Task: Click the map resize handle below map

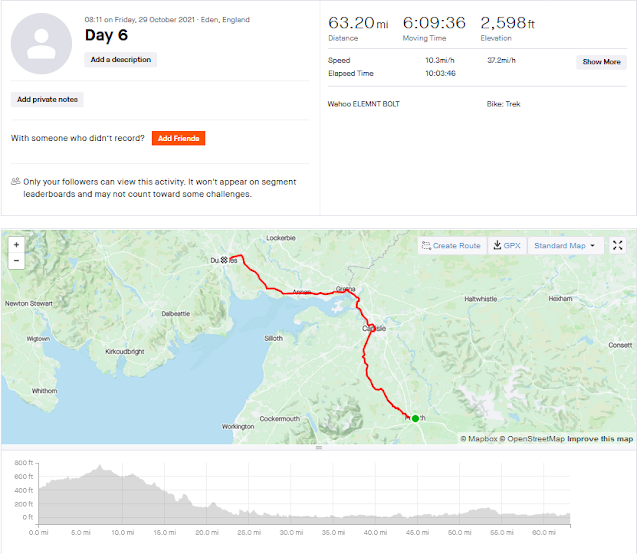Action: tap(319, 448)
